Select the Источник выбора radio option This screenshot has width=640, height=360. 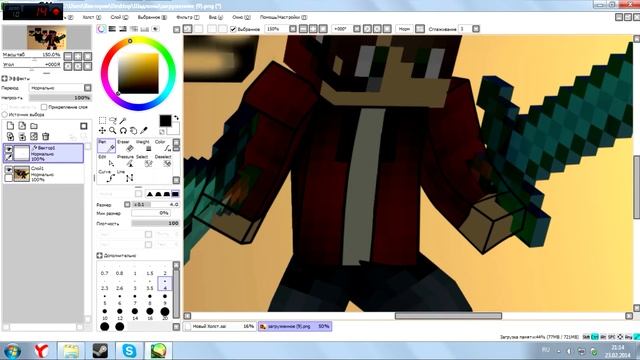[4, 115]
